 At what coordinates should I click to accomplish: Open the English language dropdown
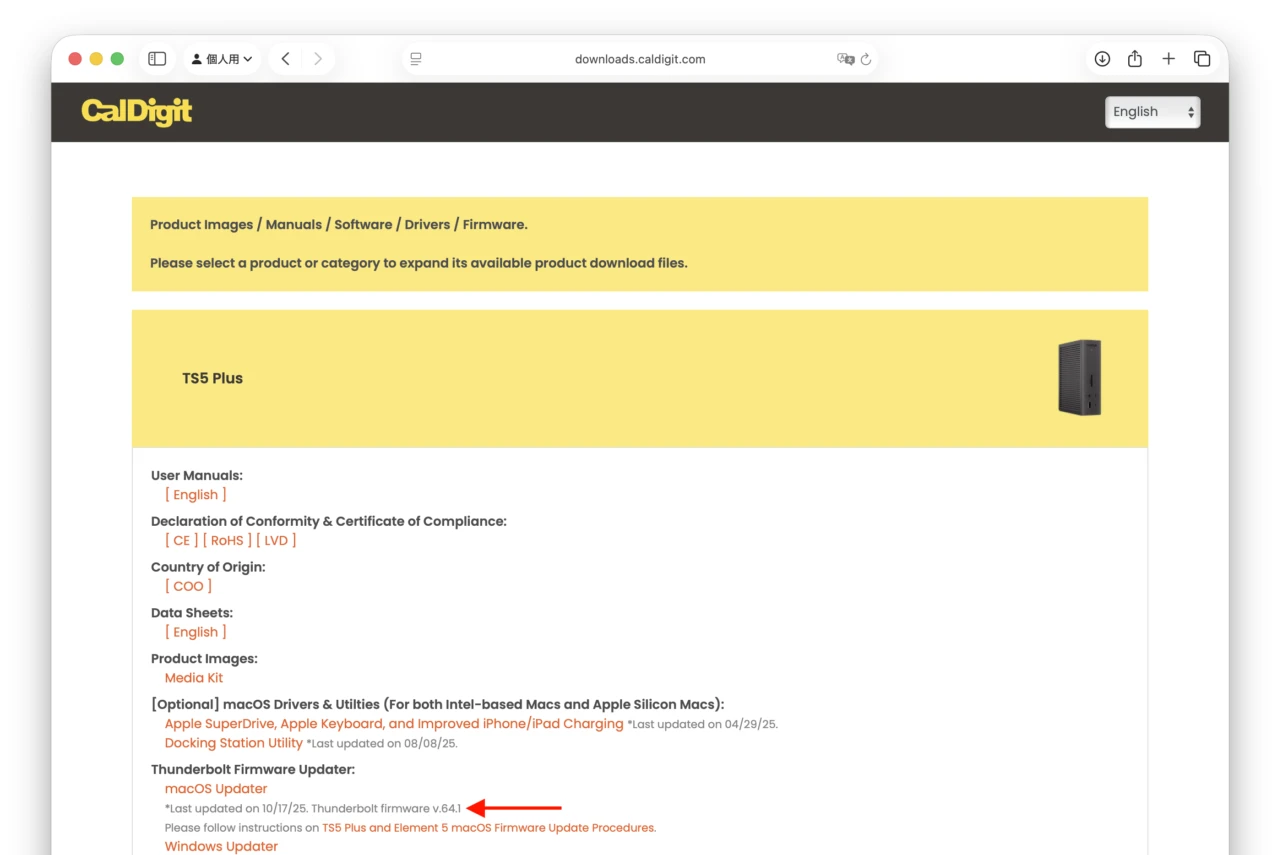click(1152, 112)
